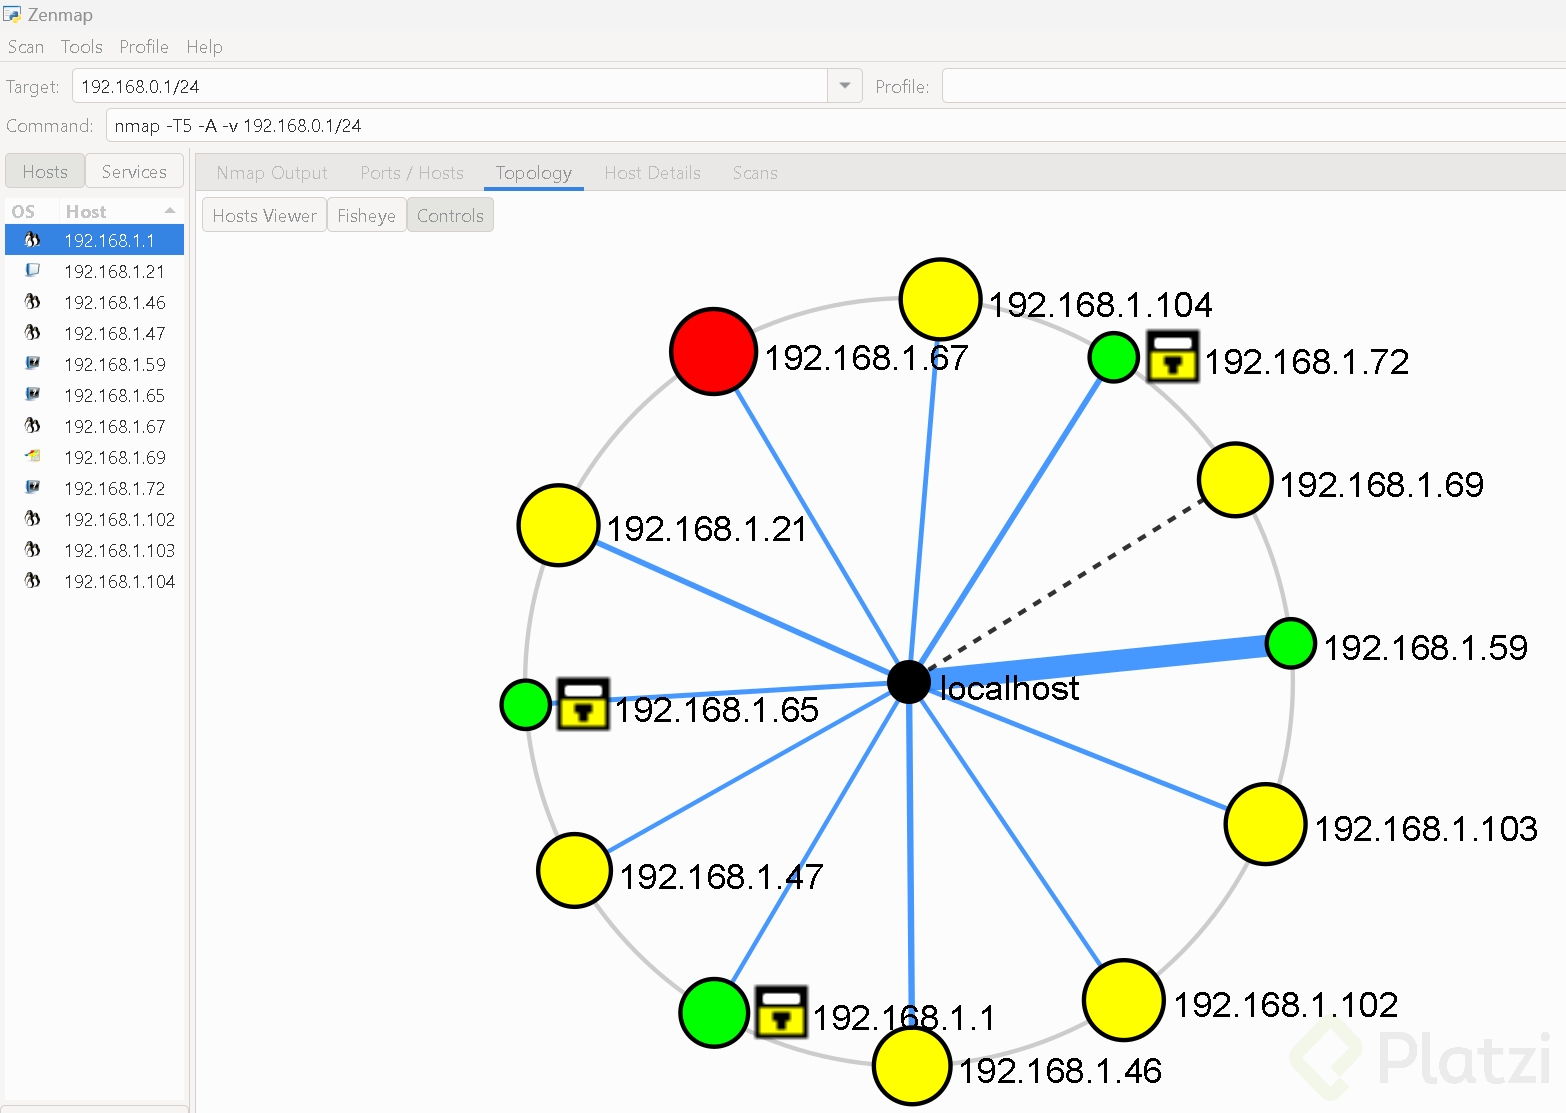Click the OS icon for host 192.168.1.69
This screenshot has height=1113, width=1566.
pos(33,457)
